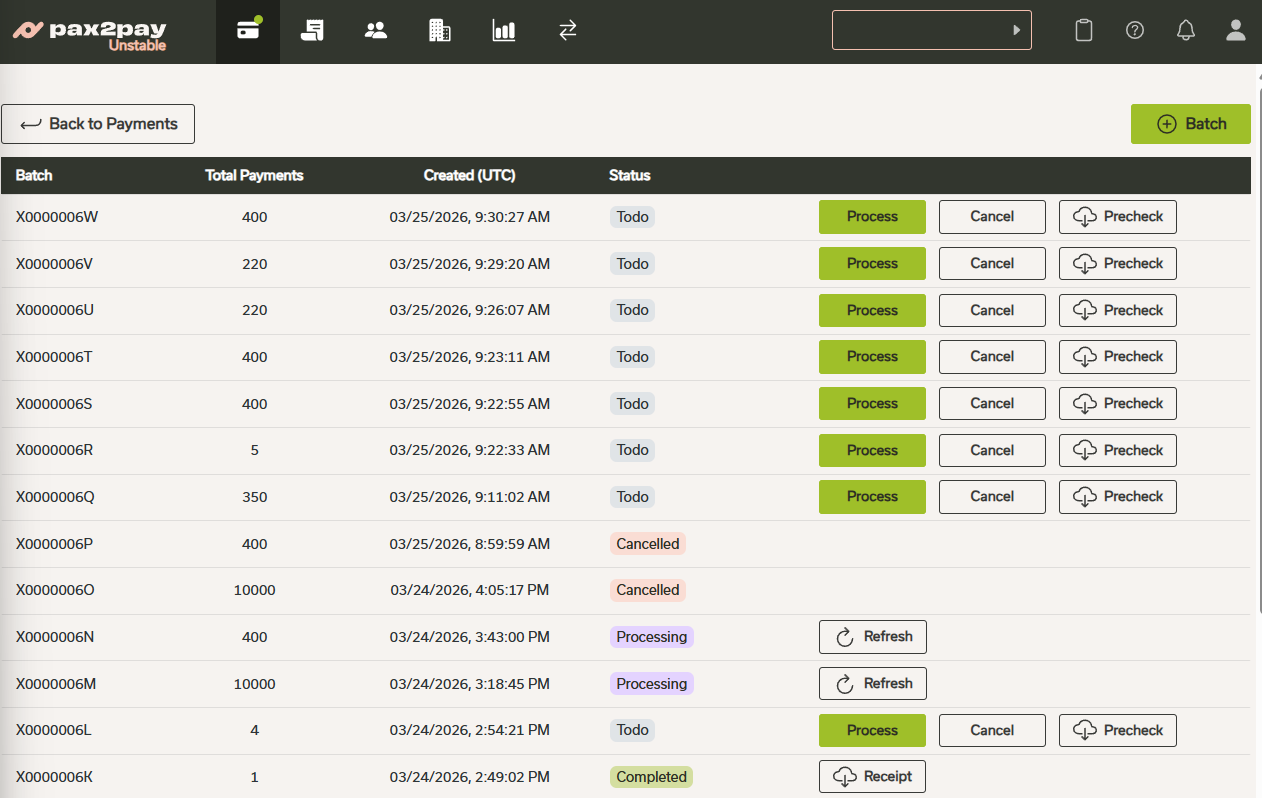This screenshot has width=1262, height=798.
Task: Cancel batch X0000006V
Action: tap(992, 264)
